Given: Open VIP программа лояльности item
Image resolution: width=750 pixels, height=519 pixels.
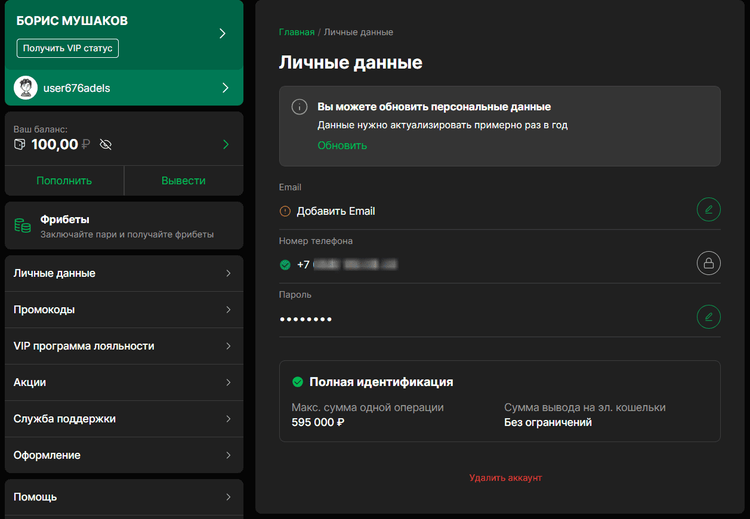Looking at the screenshot, I should tap(124, 346).
